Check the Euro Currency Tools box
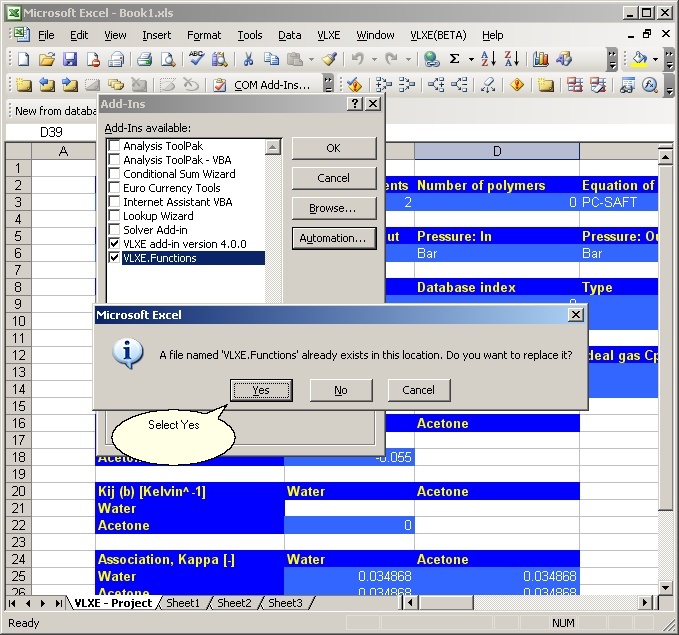Screen dimensions: 679x635 [114, 188]
